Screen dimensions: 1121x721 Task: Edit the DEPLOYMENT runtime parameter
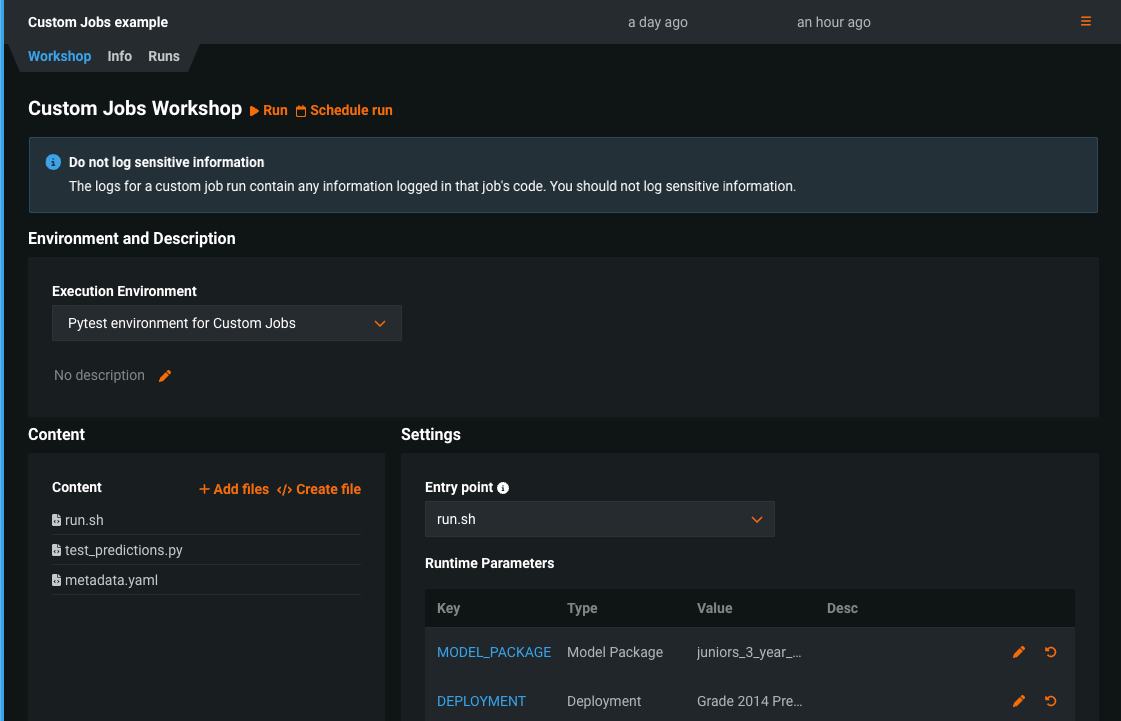pos(1019,701)
